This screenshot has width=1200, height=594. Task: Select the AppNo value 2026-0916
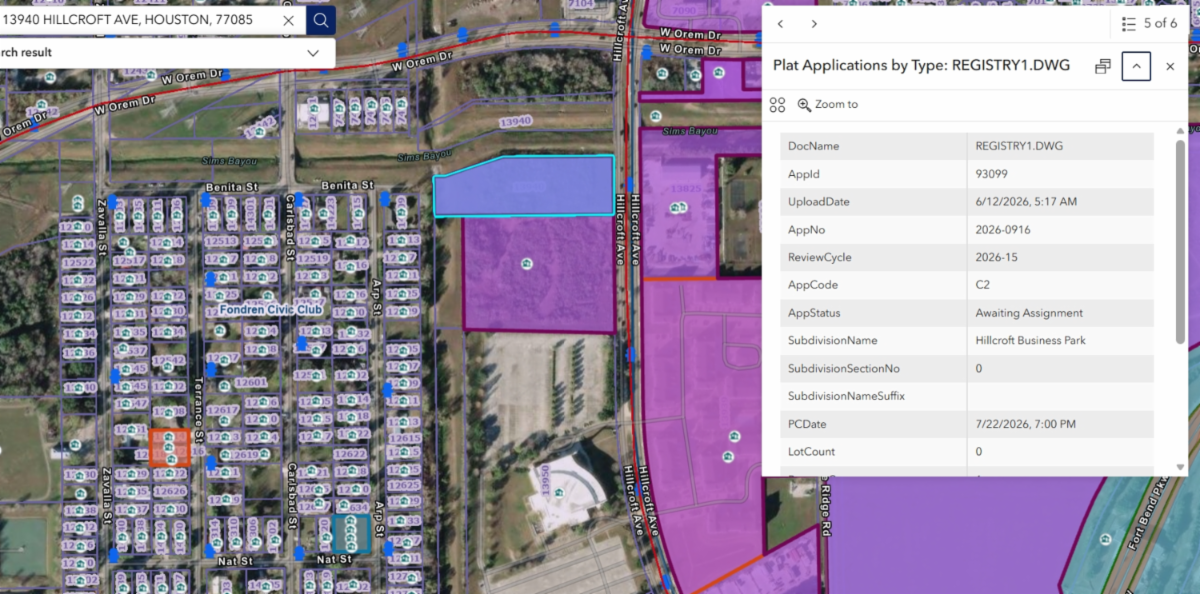(1002, 229)
